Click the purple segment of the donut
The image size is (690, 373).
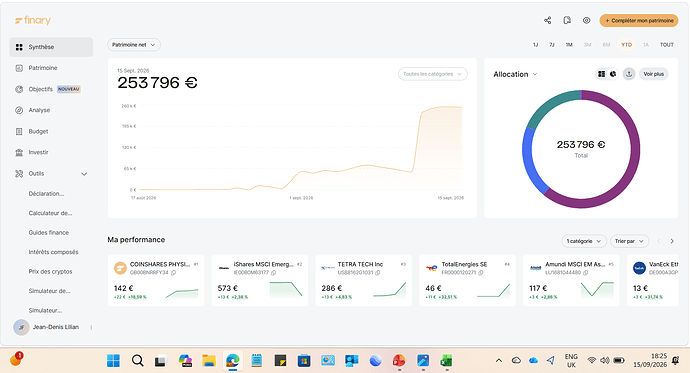click(x=635, y=150)
